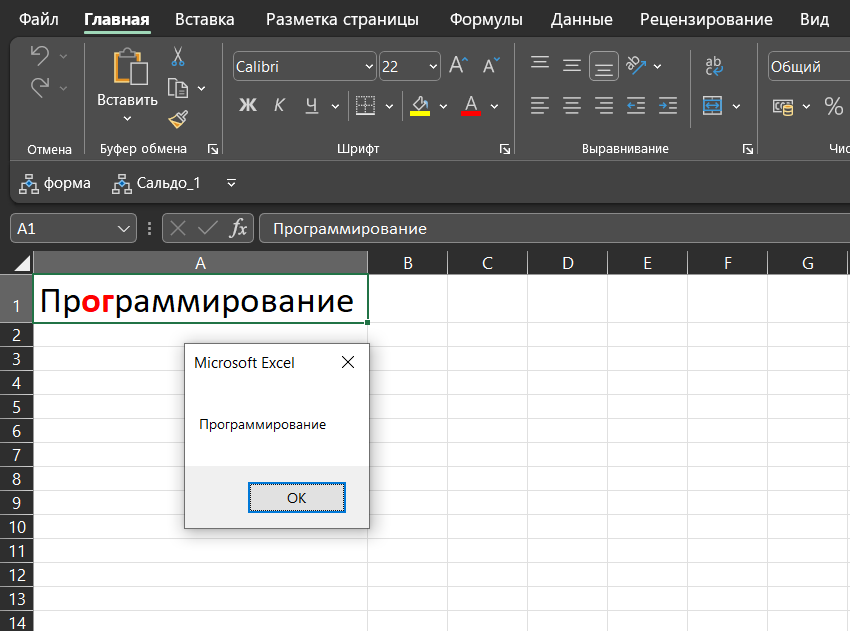Click the Insert Function fx icon
This screenshot has height=631, width=850.
pyautogui.click(x=239, y=228)
